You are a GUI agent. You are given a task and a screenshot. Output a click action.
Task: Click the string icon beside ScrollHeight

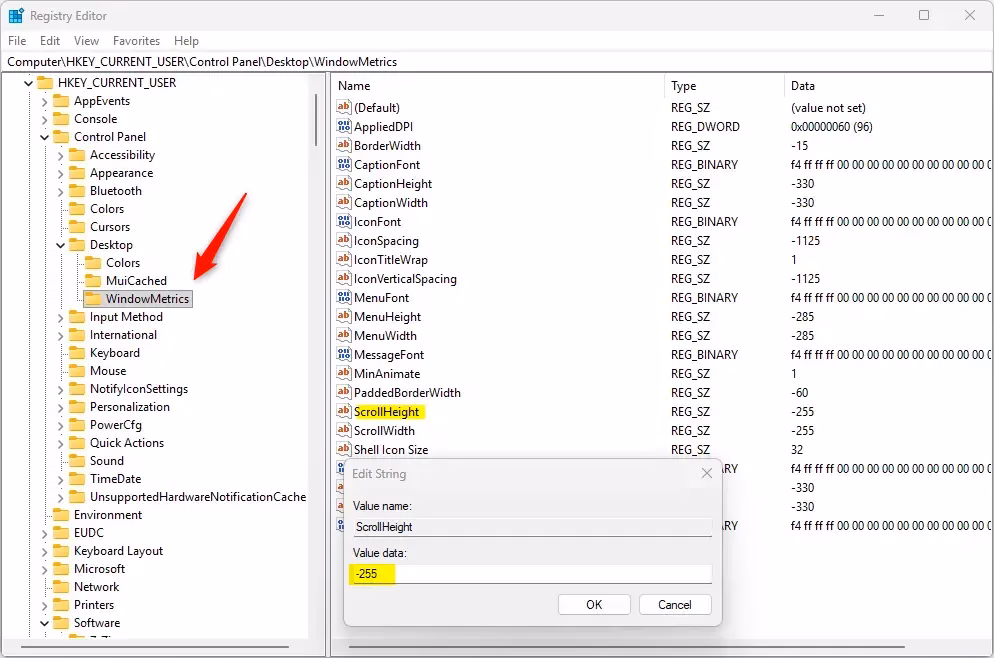click(x=345, y=411)
